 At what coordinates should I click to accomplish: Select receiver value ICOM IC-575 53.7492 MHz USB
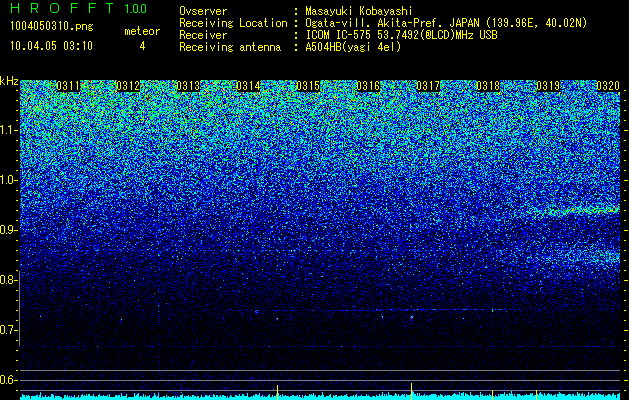(401, 35)
